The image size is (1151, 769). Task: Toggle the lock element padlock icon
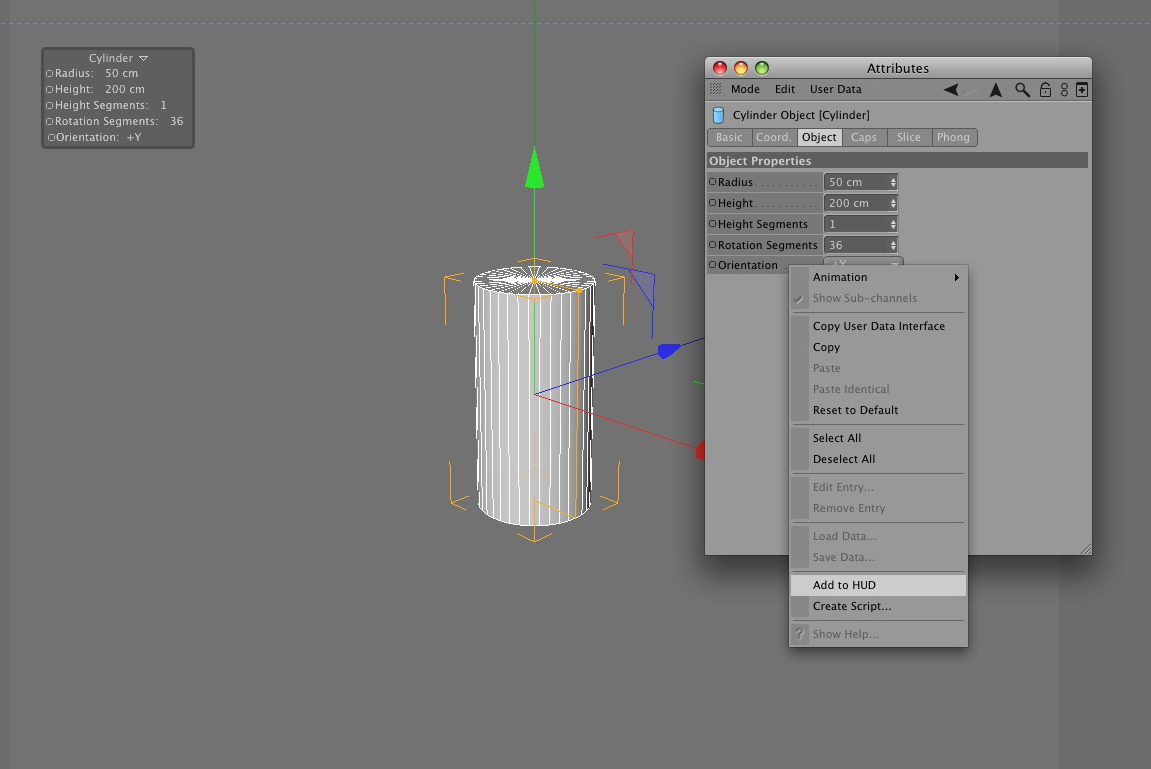(1045, 90)
